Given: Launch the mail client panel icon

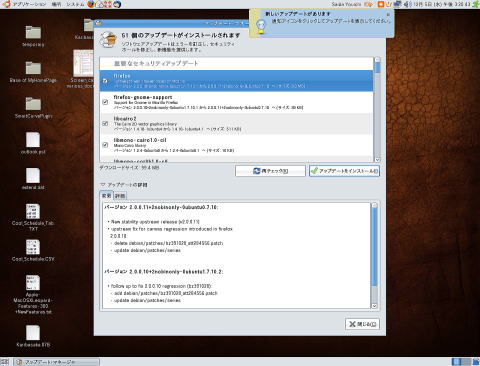Looking at the screenshot, I should (100, 4).
